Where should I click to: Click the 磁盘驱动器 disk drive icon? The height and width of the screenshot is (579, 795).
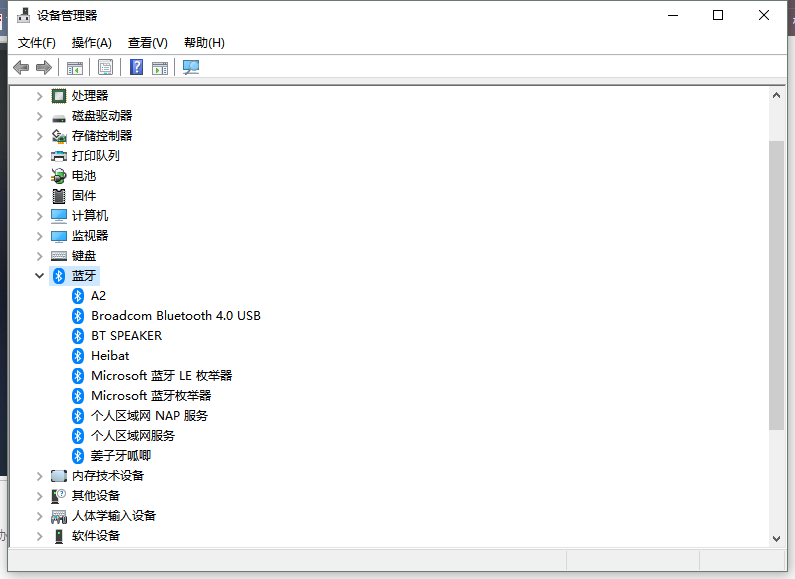pyautogui.click(x=59, y=119)
